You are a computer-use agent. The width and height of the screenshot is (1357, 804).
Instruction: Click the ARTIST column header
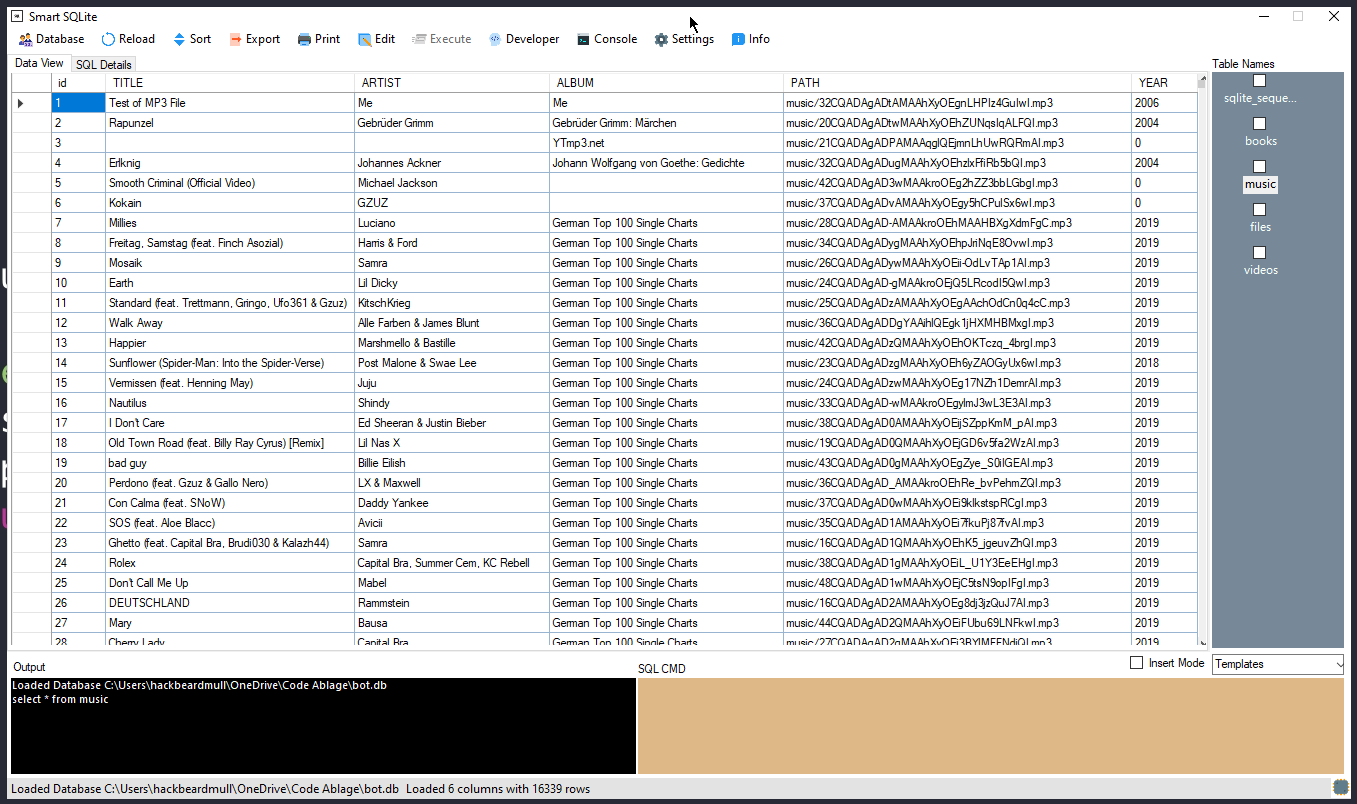coord(452,83)
